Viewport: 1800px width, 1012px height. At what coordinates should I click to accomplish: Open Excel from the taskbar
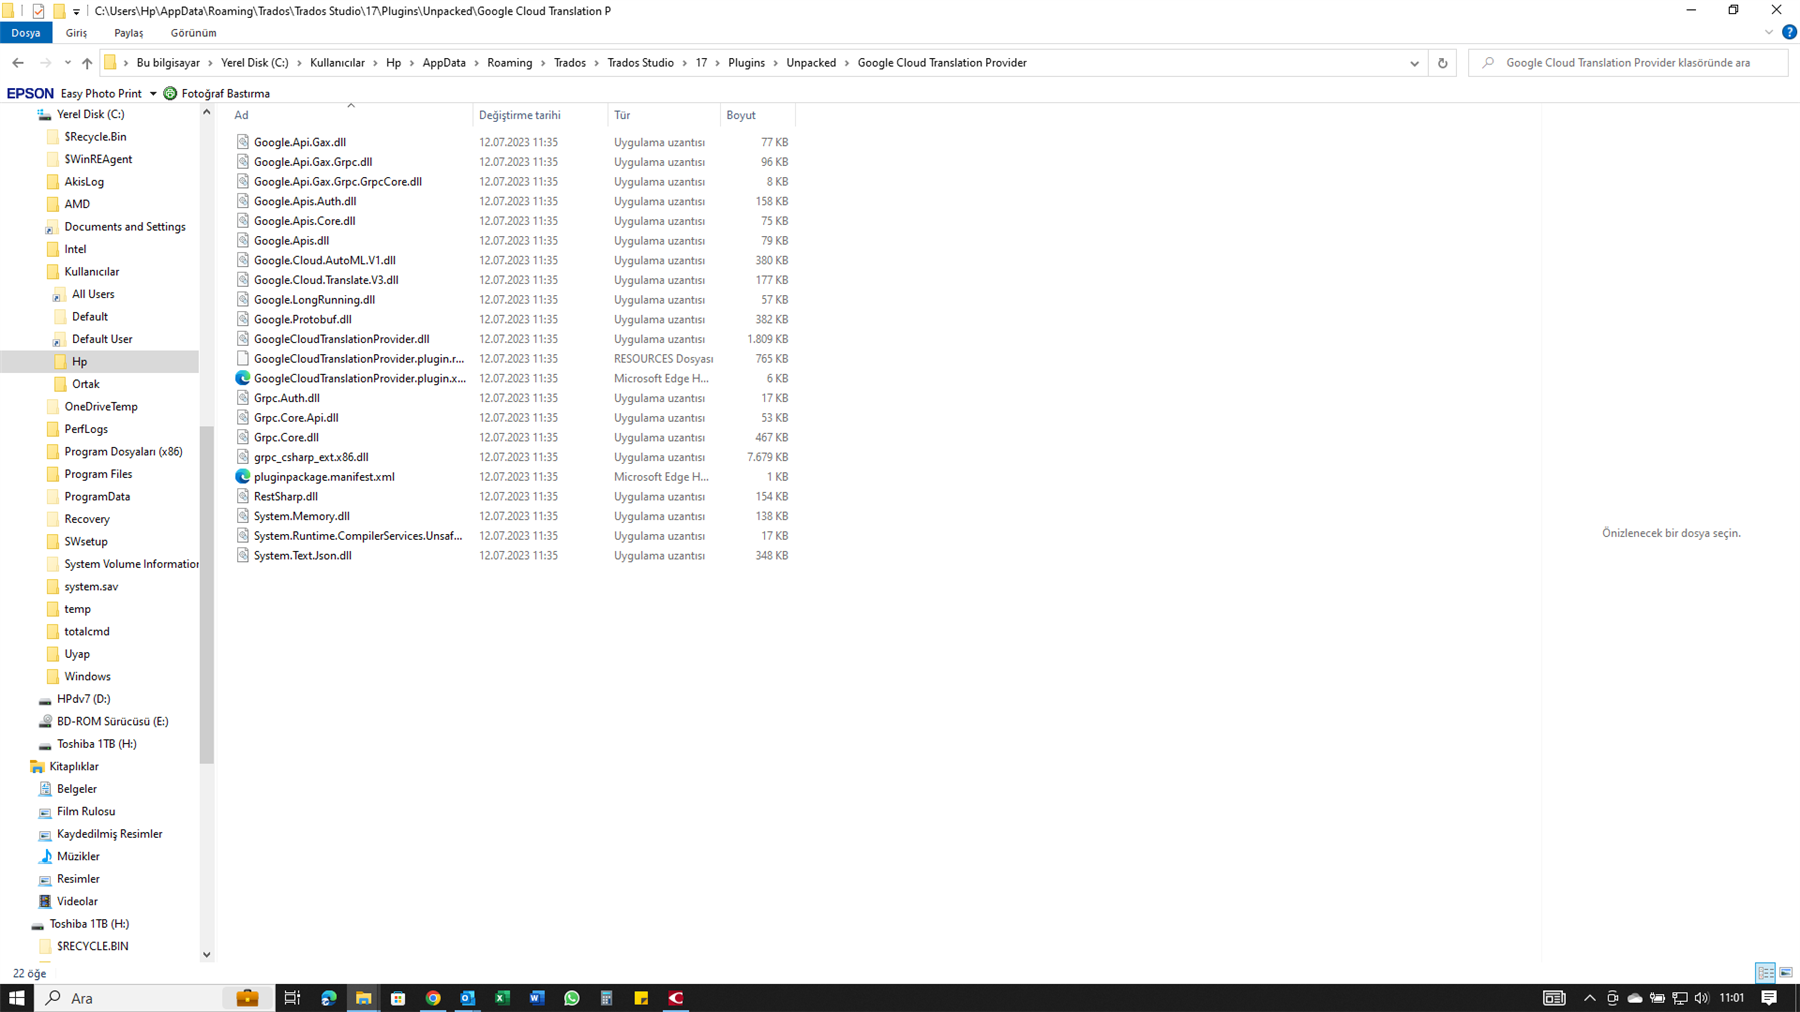pyautogui.click(x=502, y=998)
